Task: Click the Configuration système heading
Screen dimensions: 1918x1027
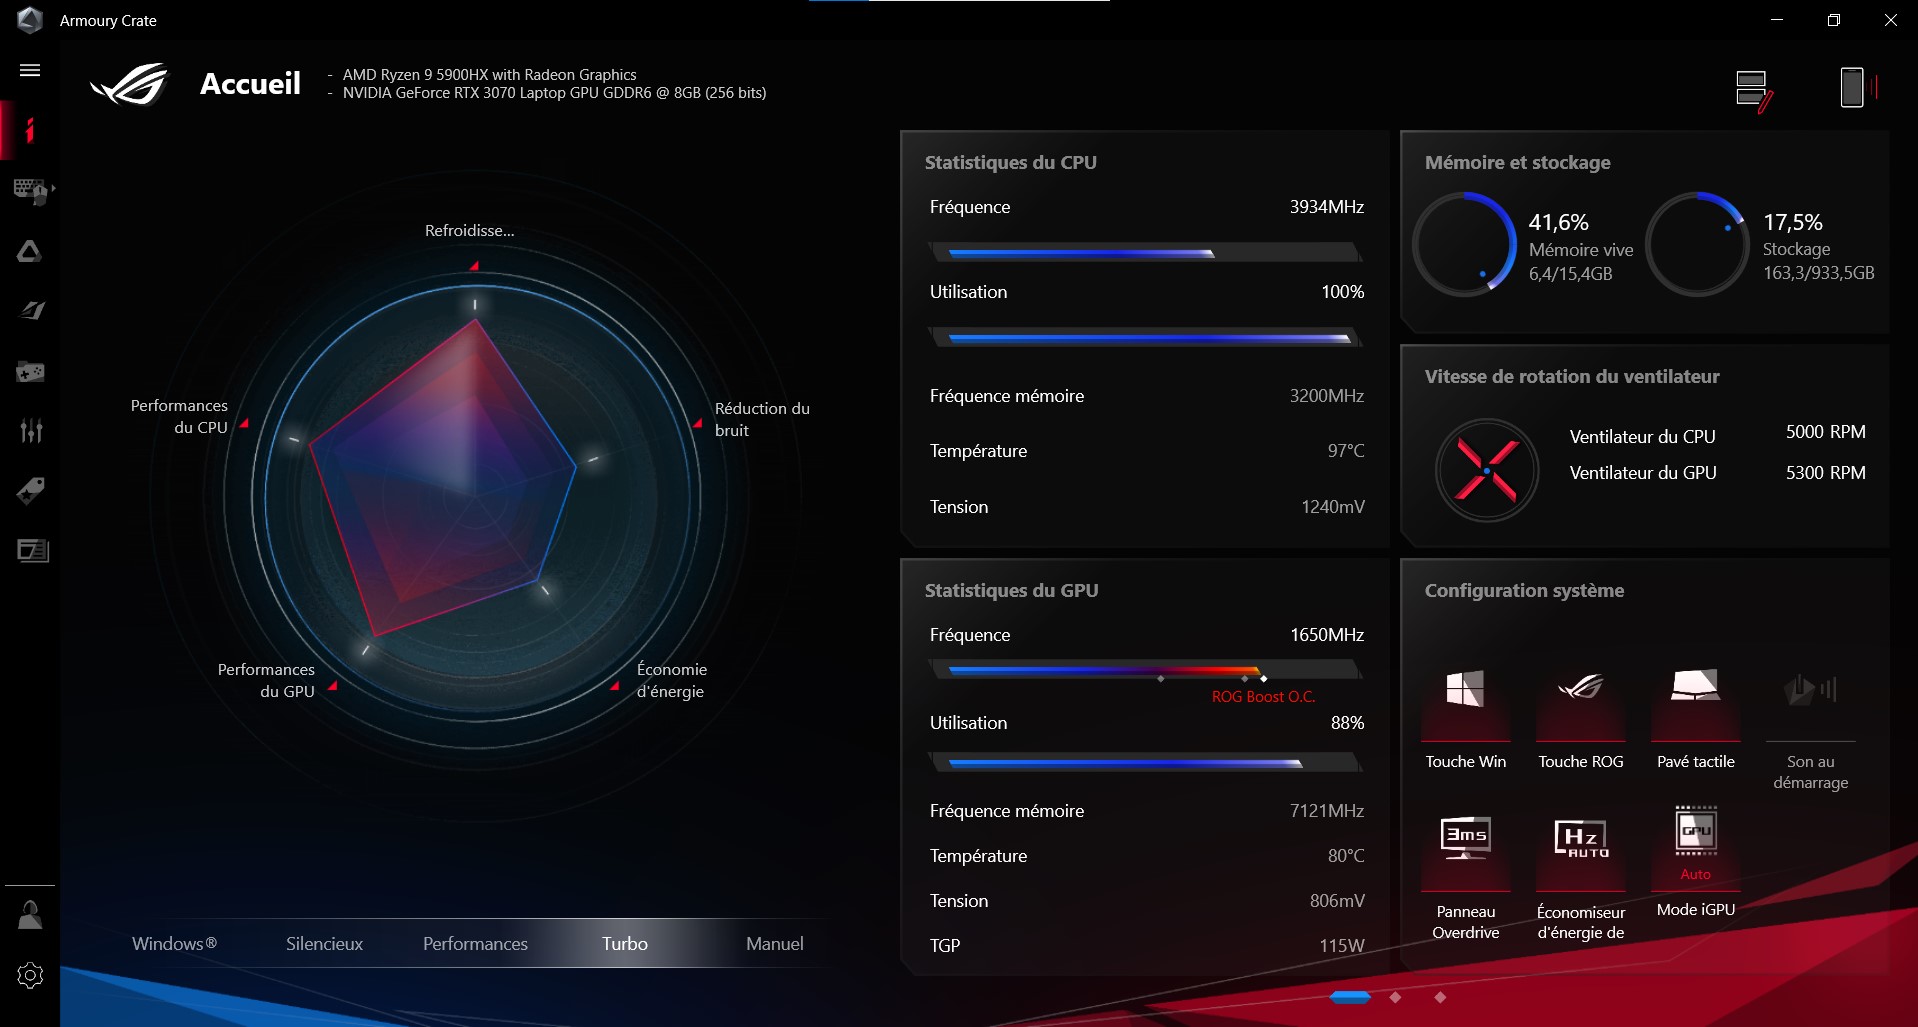Action: click(x=1524, y=590)
